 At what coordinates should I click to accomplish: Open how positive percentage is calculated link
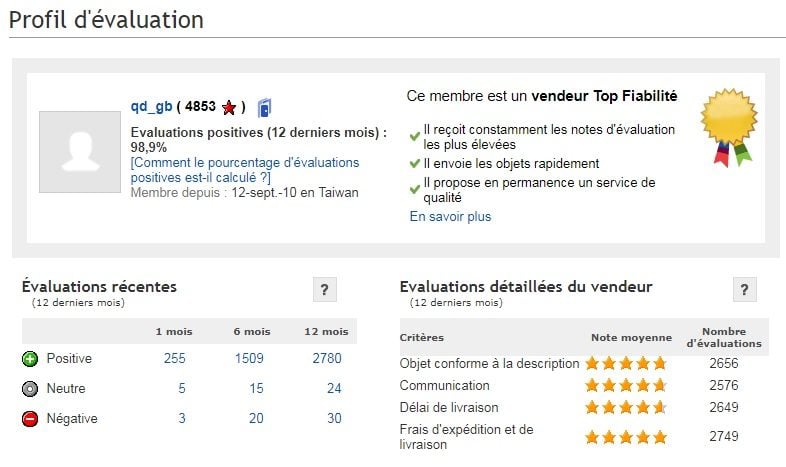245,170
